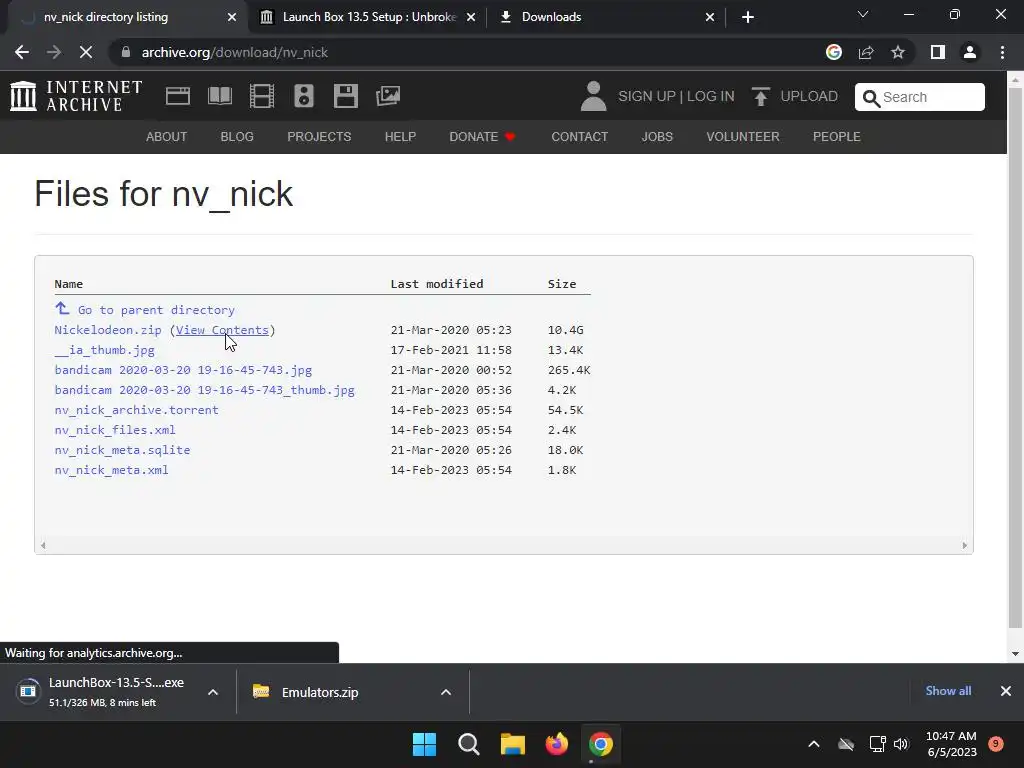The width and height of the screenshot is (1024, 768).
Task: Open the PROJECTS menu item
Action: [x=319, y=136]
